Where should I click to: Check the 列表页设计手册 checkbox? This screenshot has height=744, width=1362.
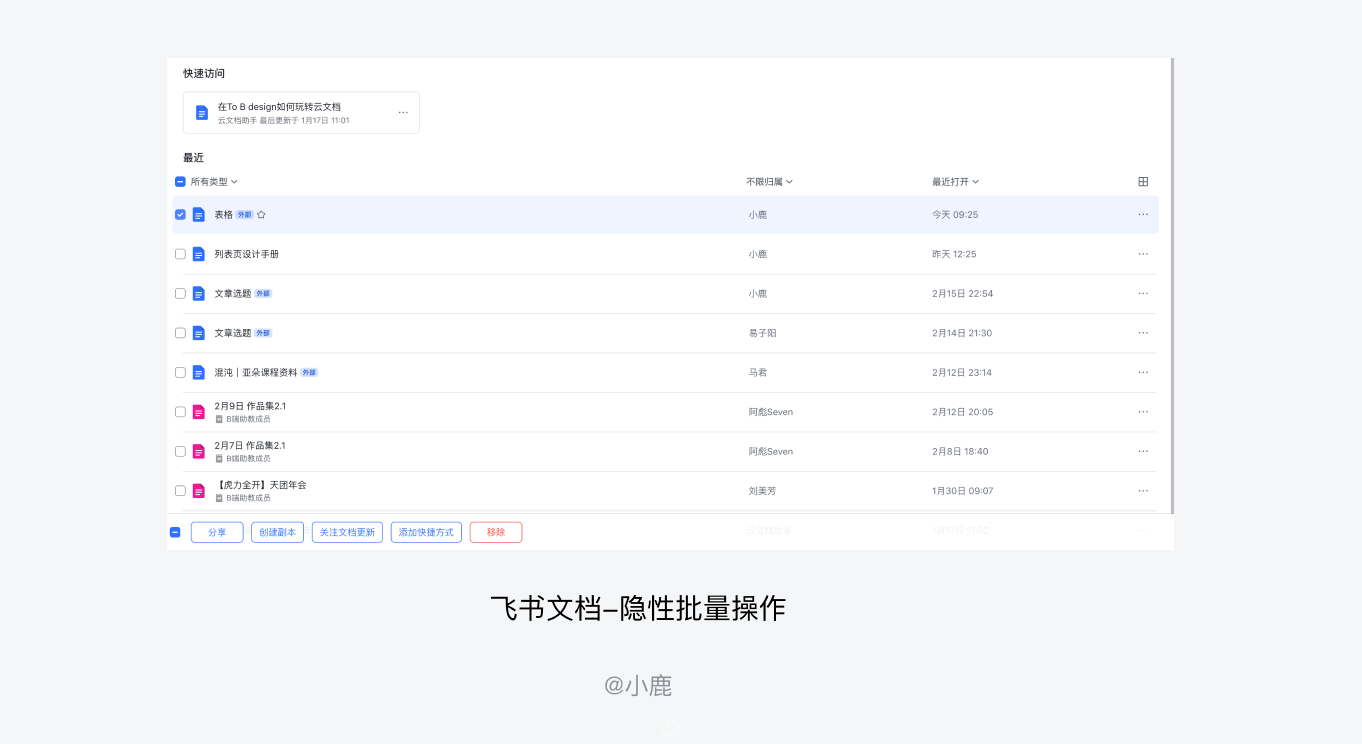(x=180, y=254)
